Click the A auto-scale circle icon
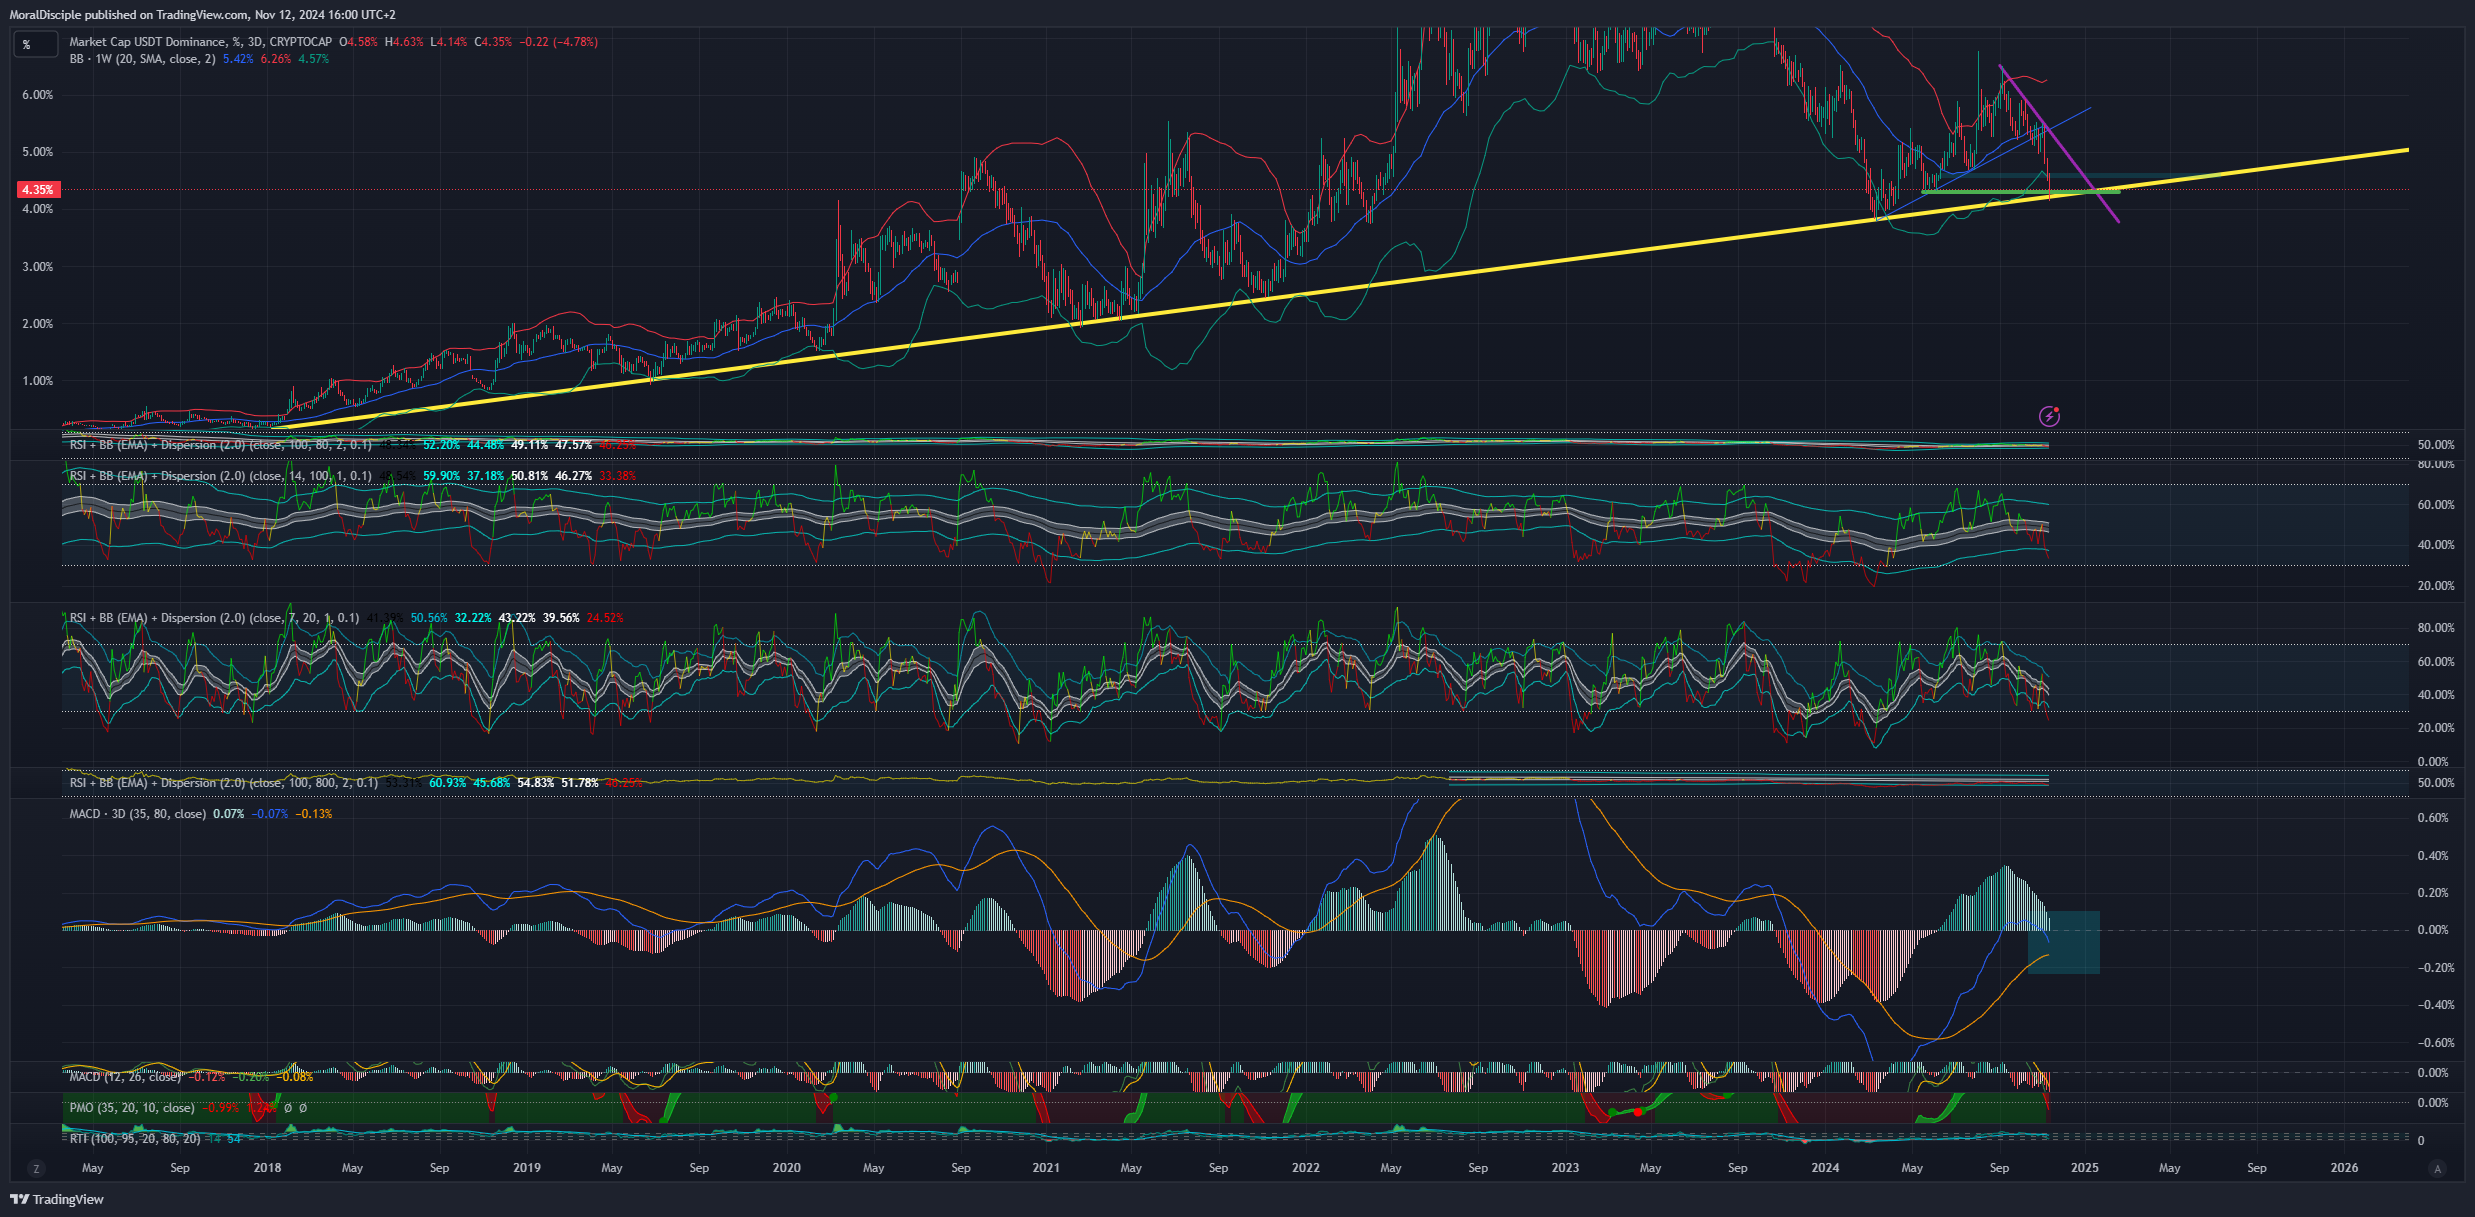 pos(2437,1168)
